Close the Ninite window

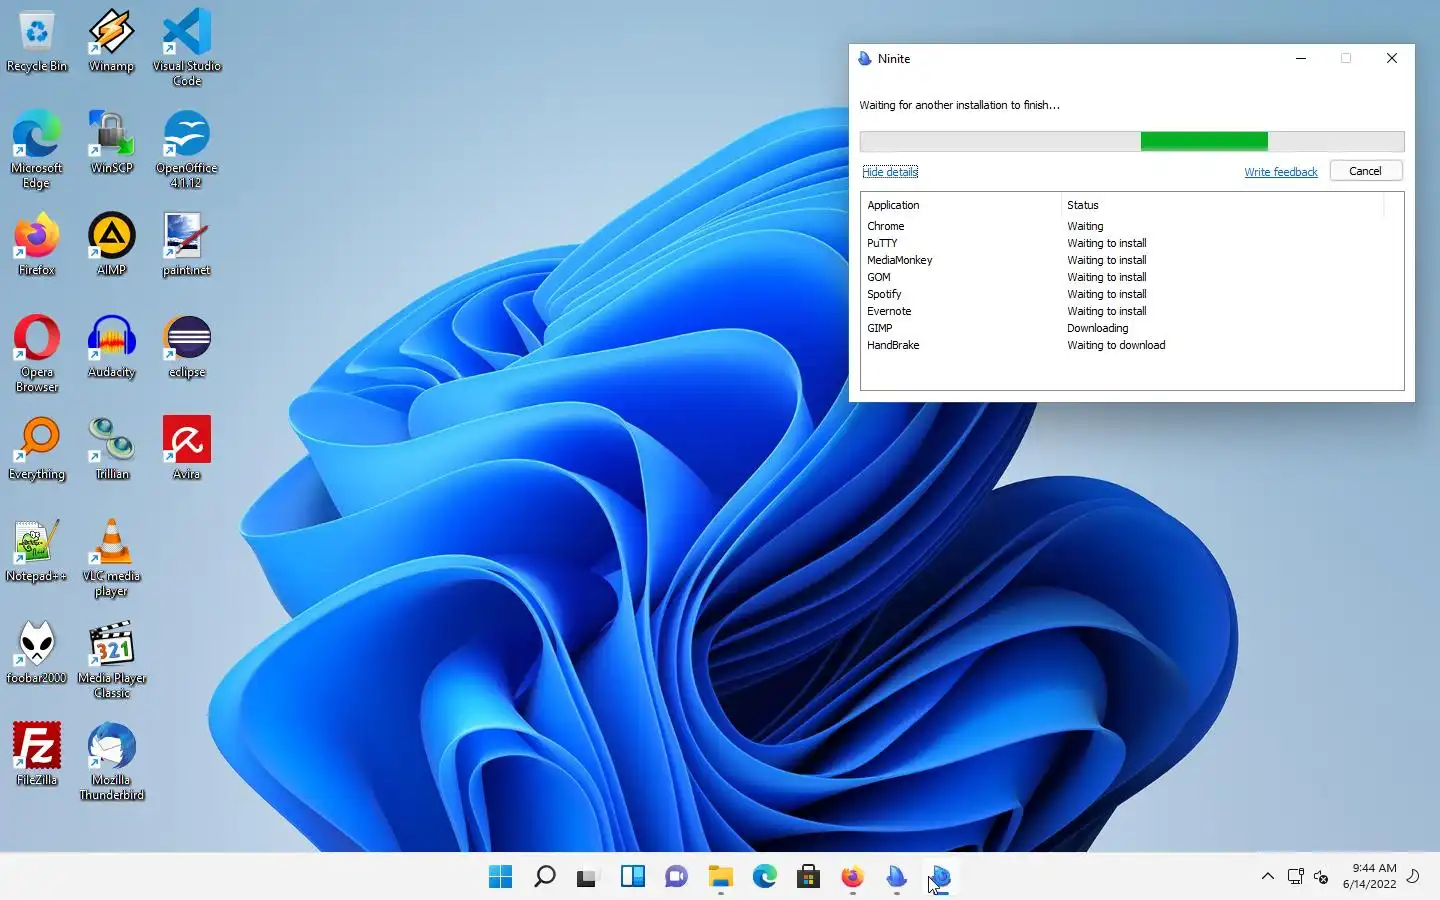click(1391, 59)
